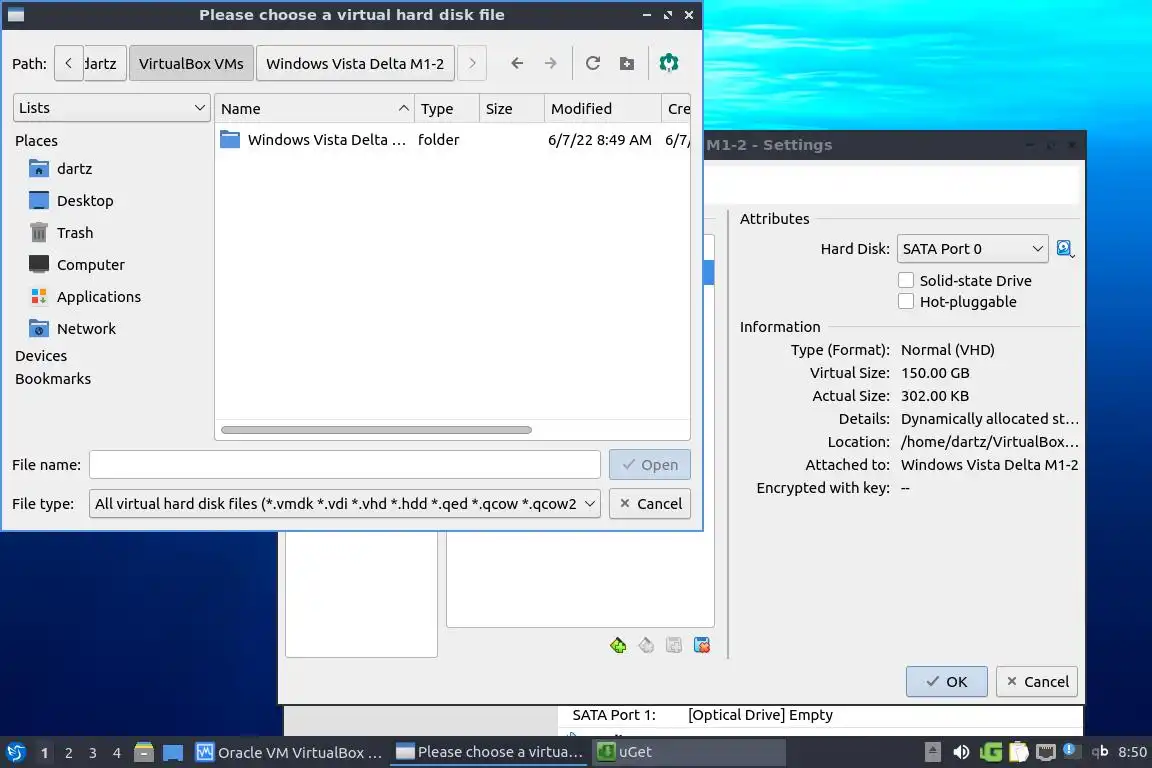The image size is (1152, 768).
Task: Confirm Settings with the OK button
Action: coord(946,682)
